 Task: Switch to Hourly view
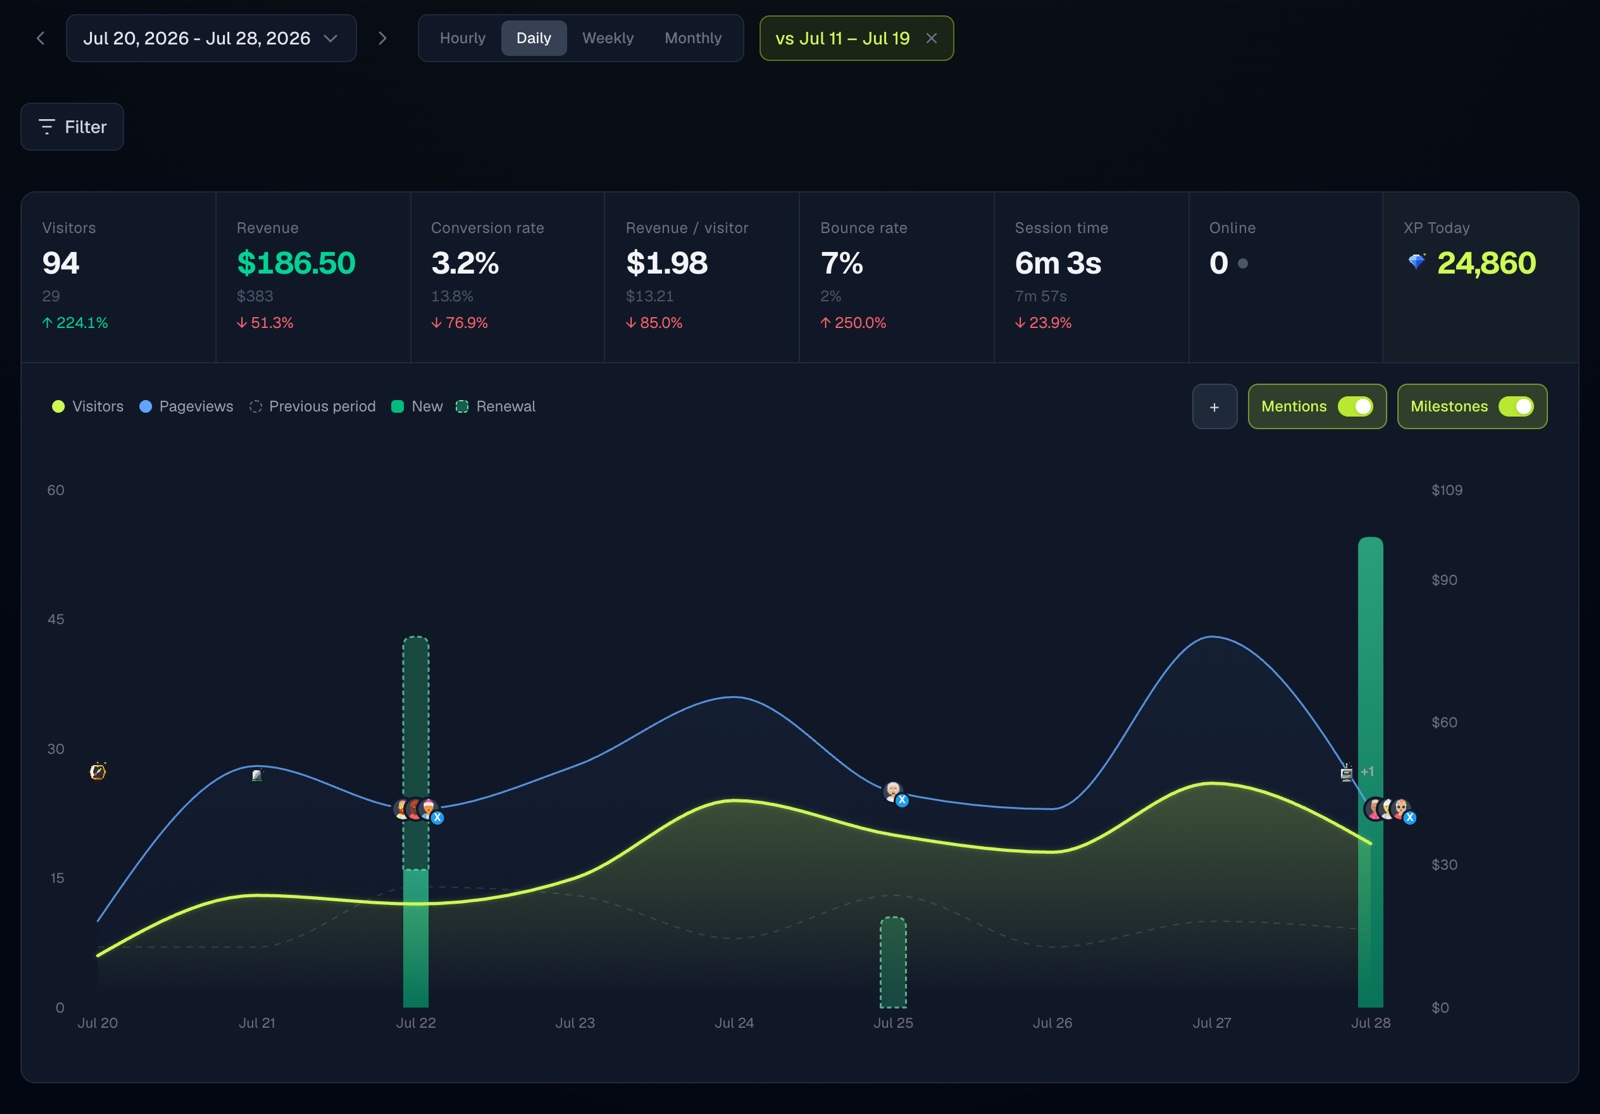(462, 38)
